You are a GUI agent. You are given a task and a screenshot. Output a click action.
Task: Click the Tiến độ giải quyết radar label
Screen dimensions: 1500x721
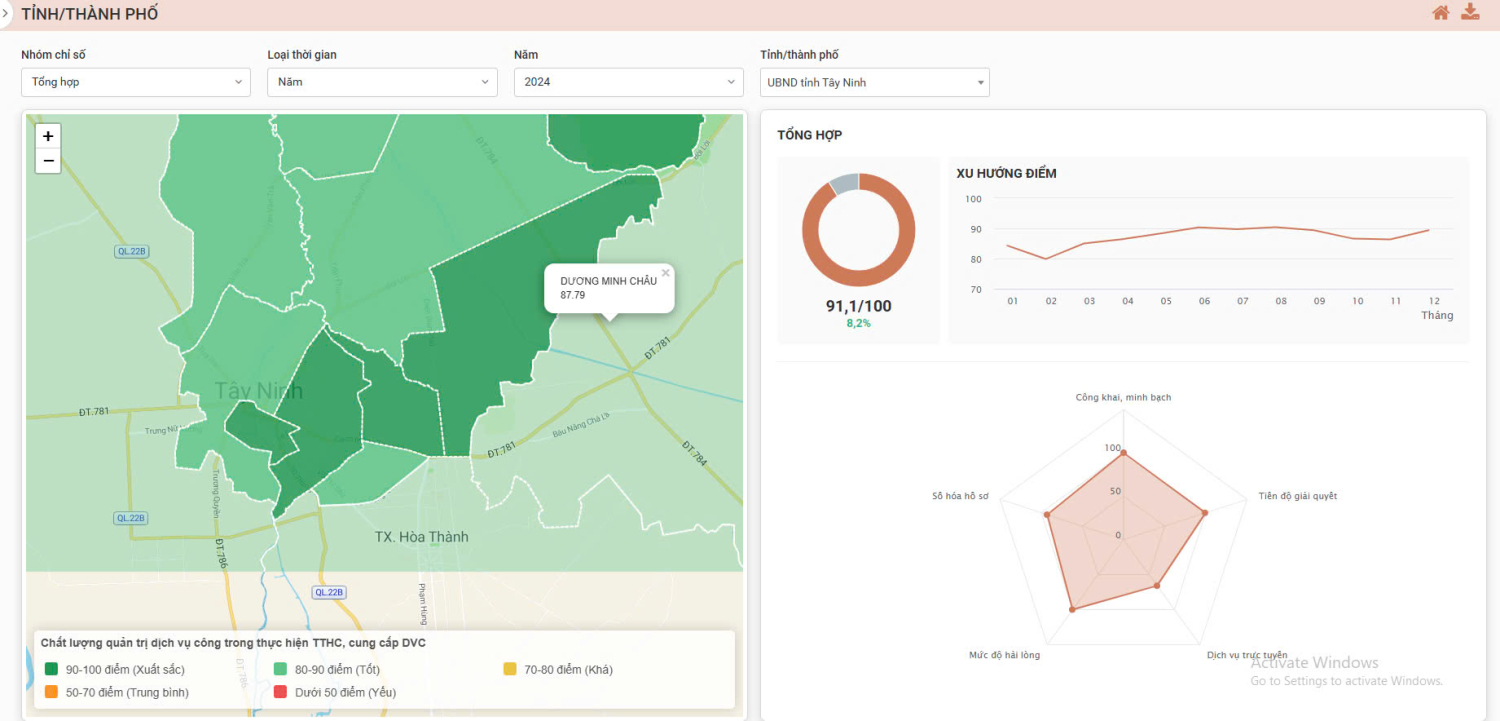click(x=1298, y=496)
